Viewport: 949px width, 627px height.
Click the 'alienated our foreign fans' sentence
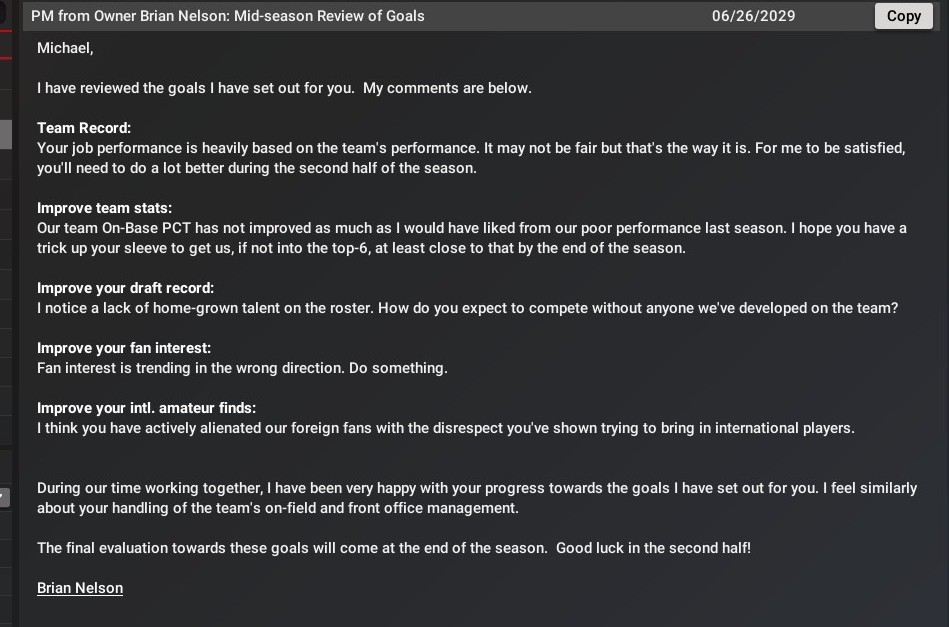point(446,428)
